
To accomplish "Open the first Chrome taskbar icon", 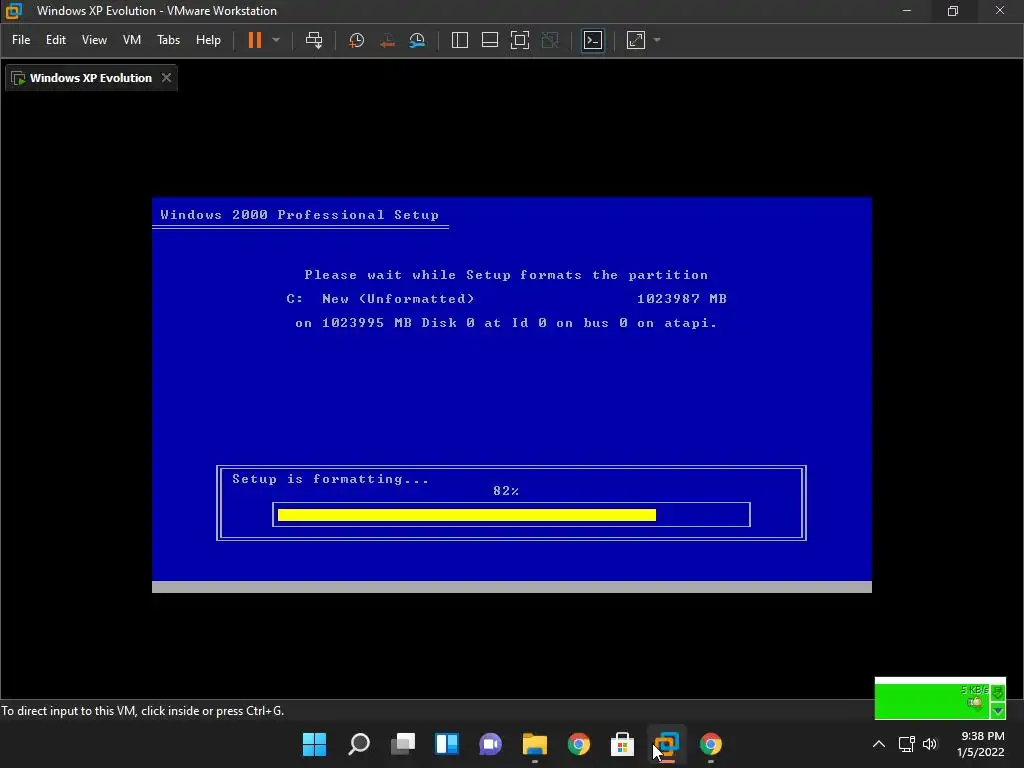I will [x=579, y=744].
